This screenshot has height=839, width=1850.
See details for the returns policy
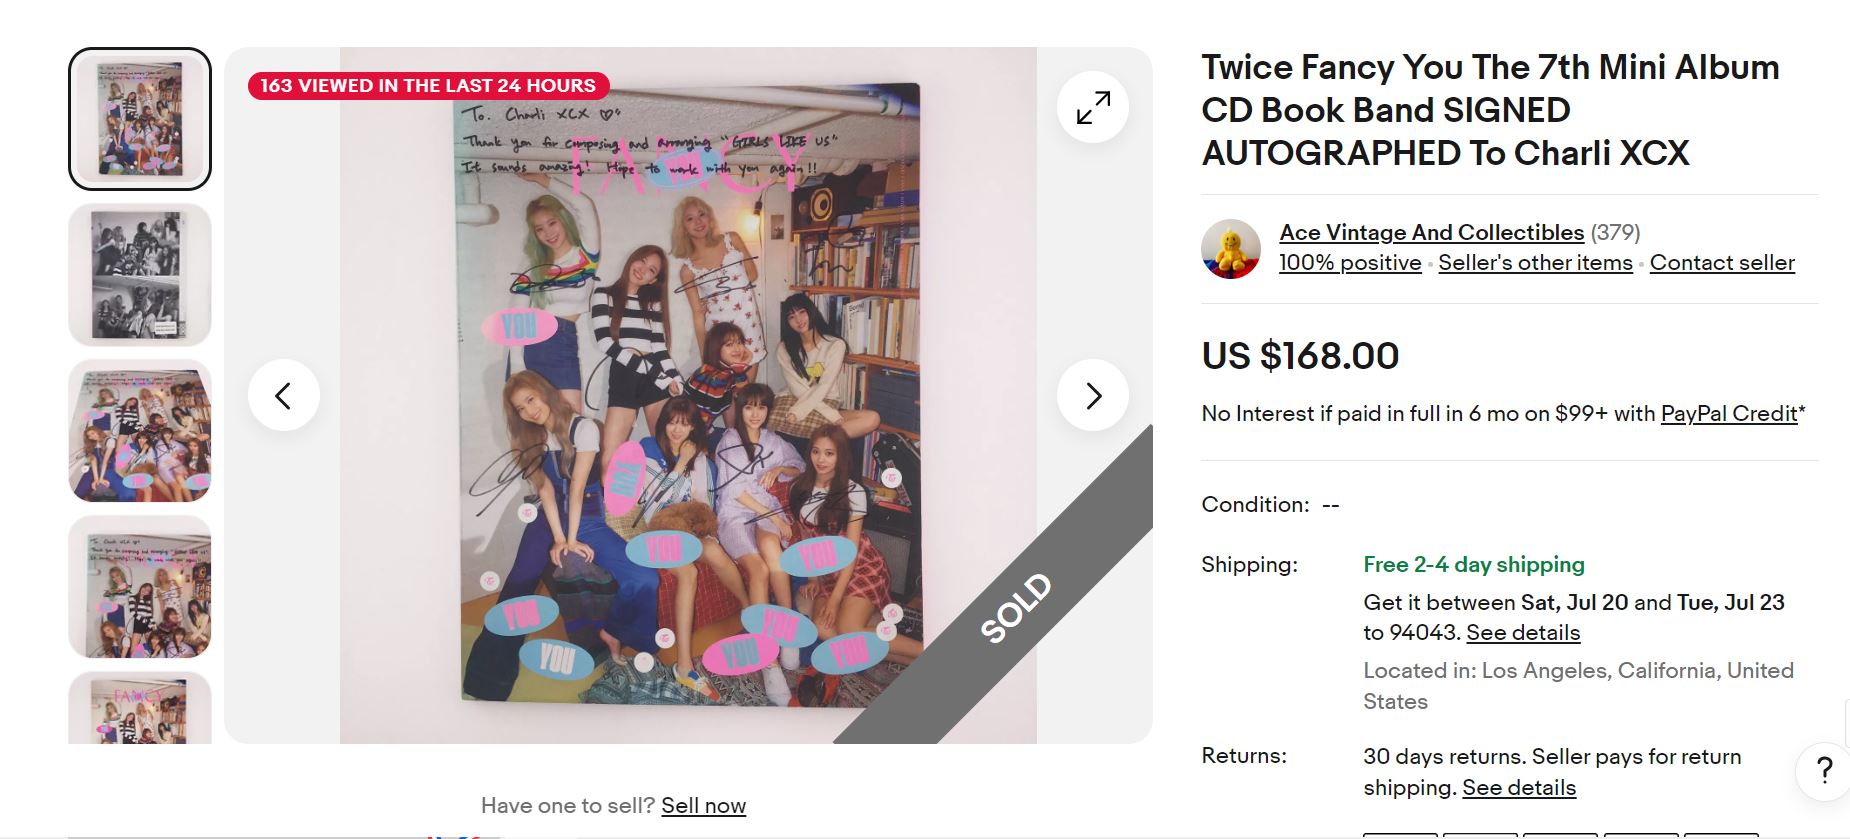pyautogui.click(x=1519, y=788)
